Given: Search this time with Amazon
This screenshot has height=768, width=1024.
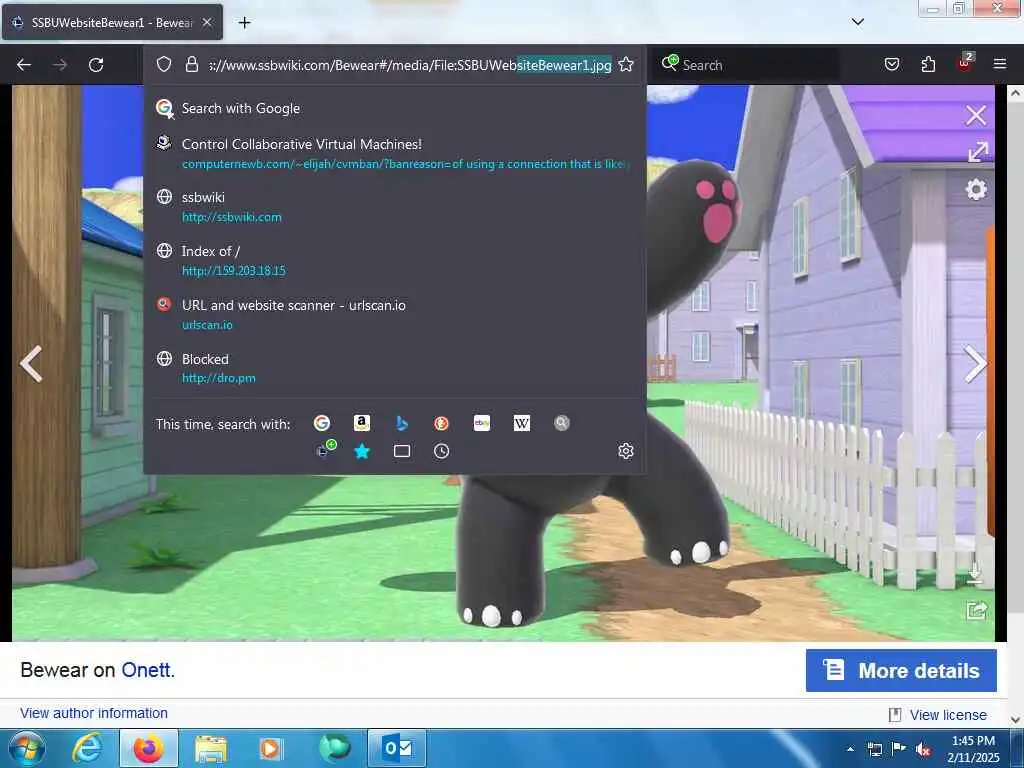Looking at the screenshot, I should 362,423.
